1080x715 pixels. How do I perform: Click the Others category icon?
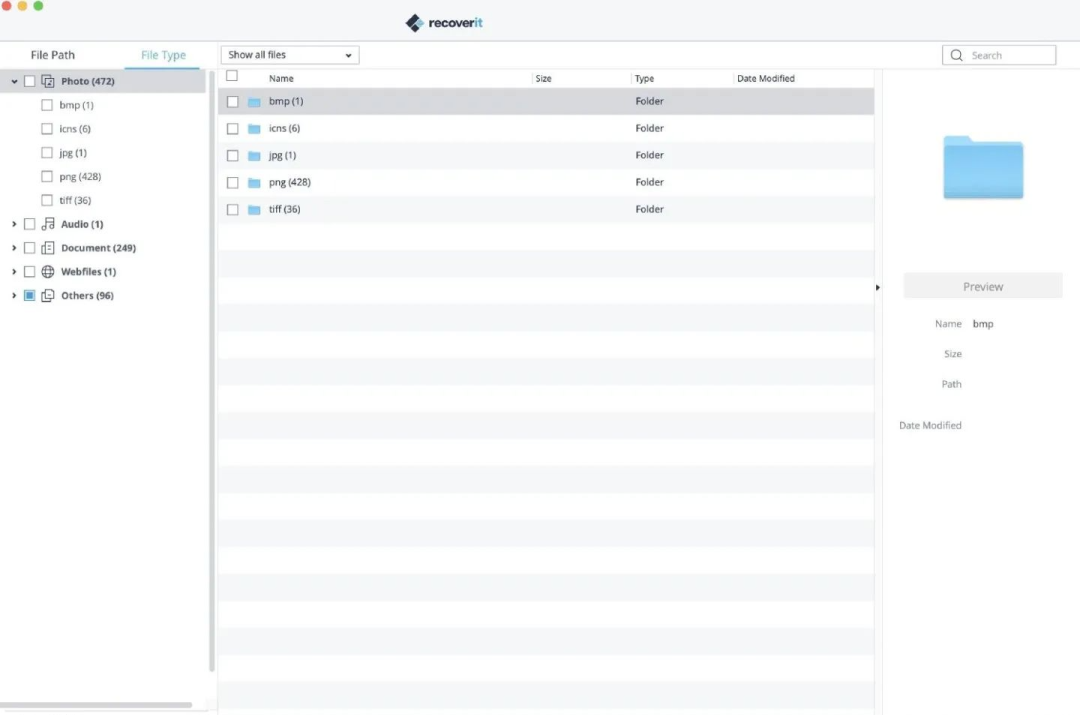click(x=48, y=296)
